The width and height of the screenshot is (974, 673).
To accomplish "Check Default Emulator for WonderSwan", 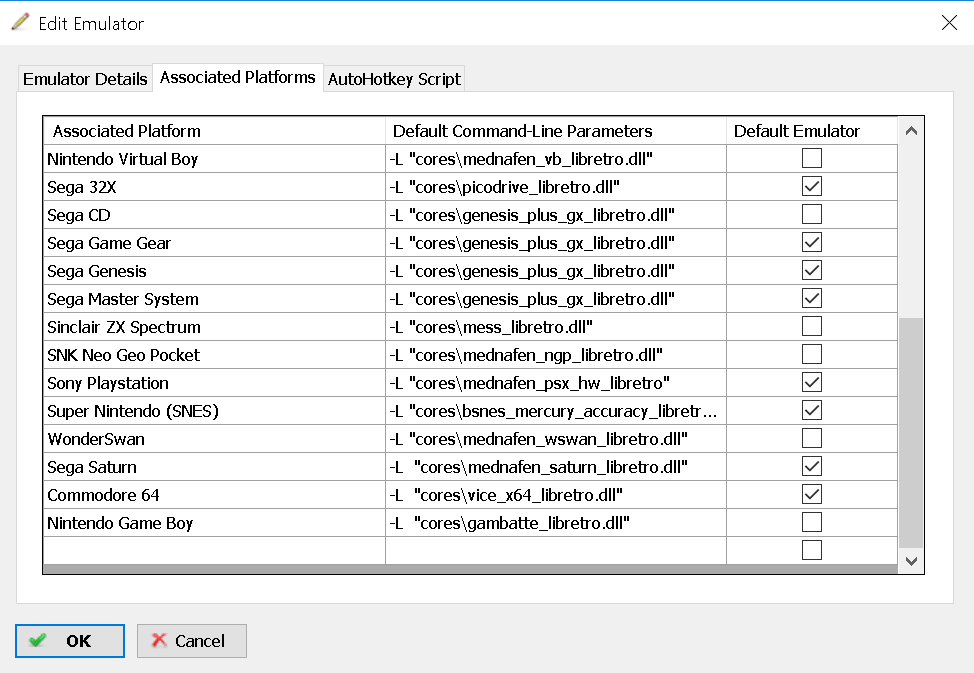I will coord(811,438).
